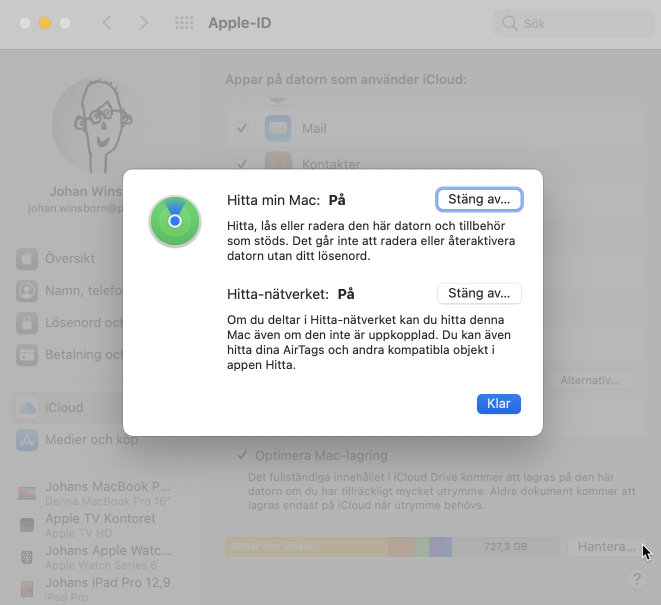Image resolution: width=661 pixels, height=605 pixels.
Task: Select iCloud in the sidebar
Action: click(x=65, y=408)
